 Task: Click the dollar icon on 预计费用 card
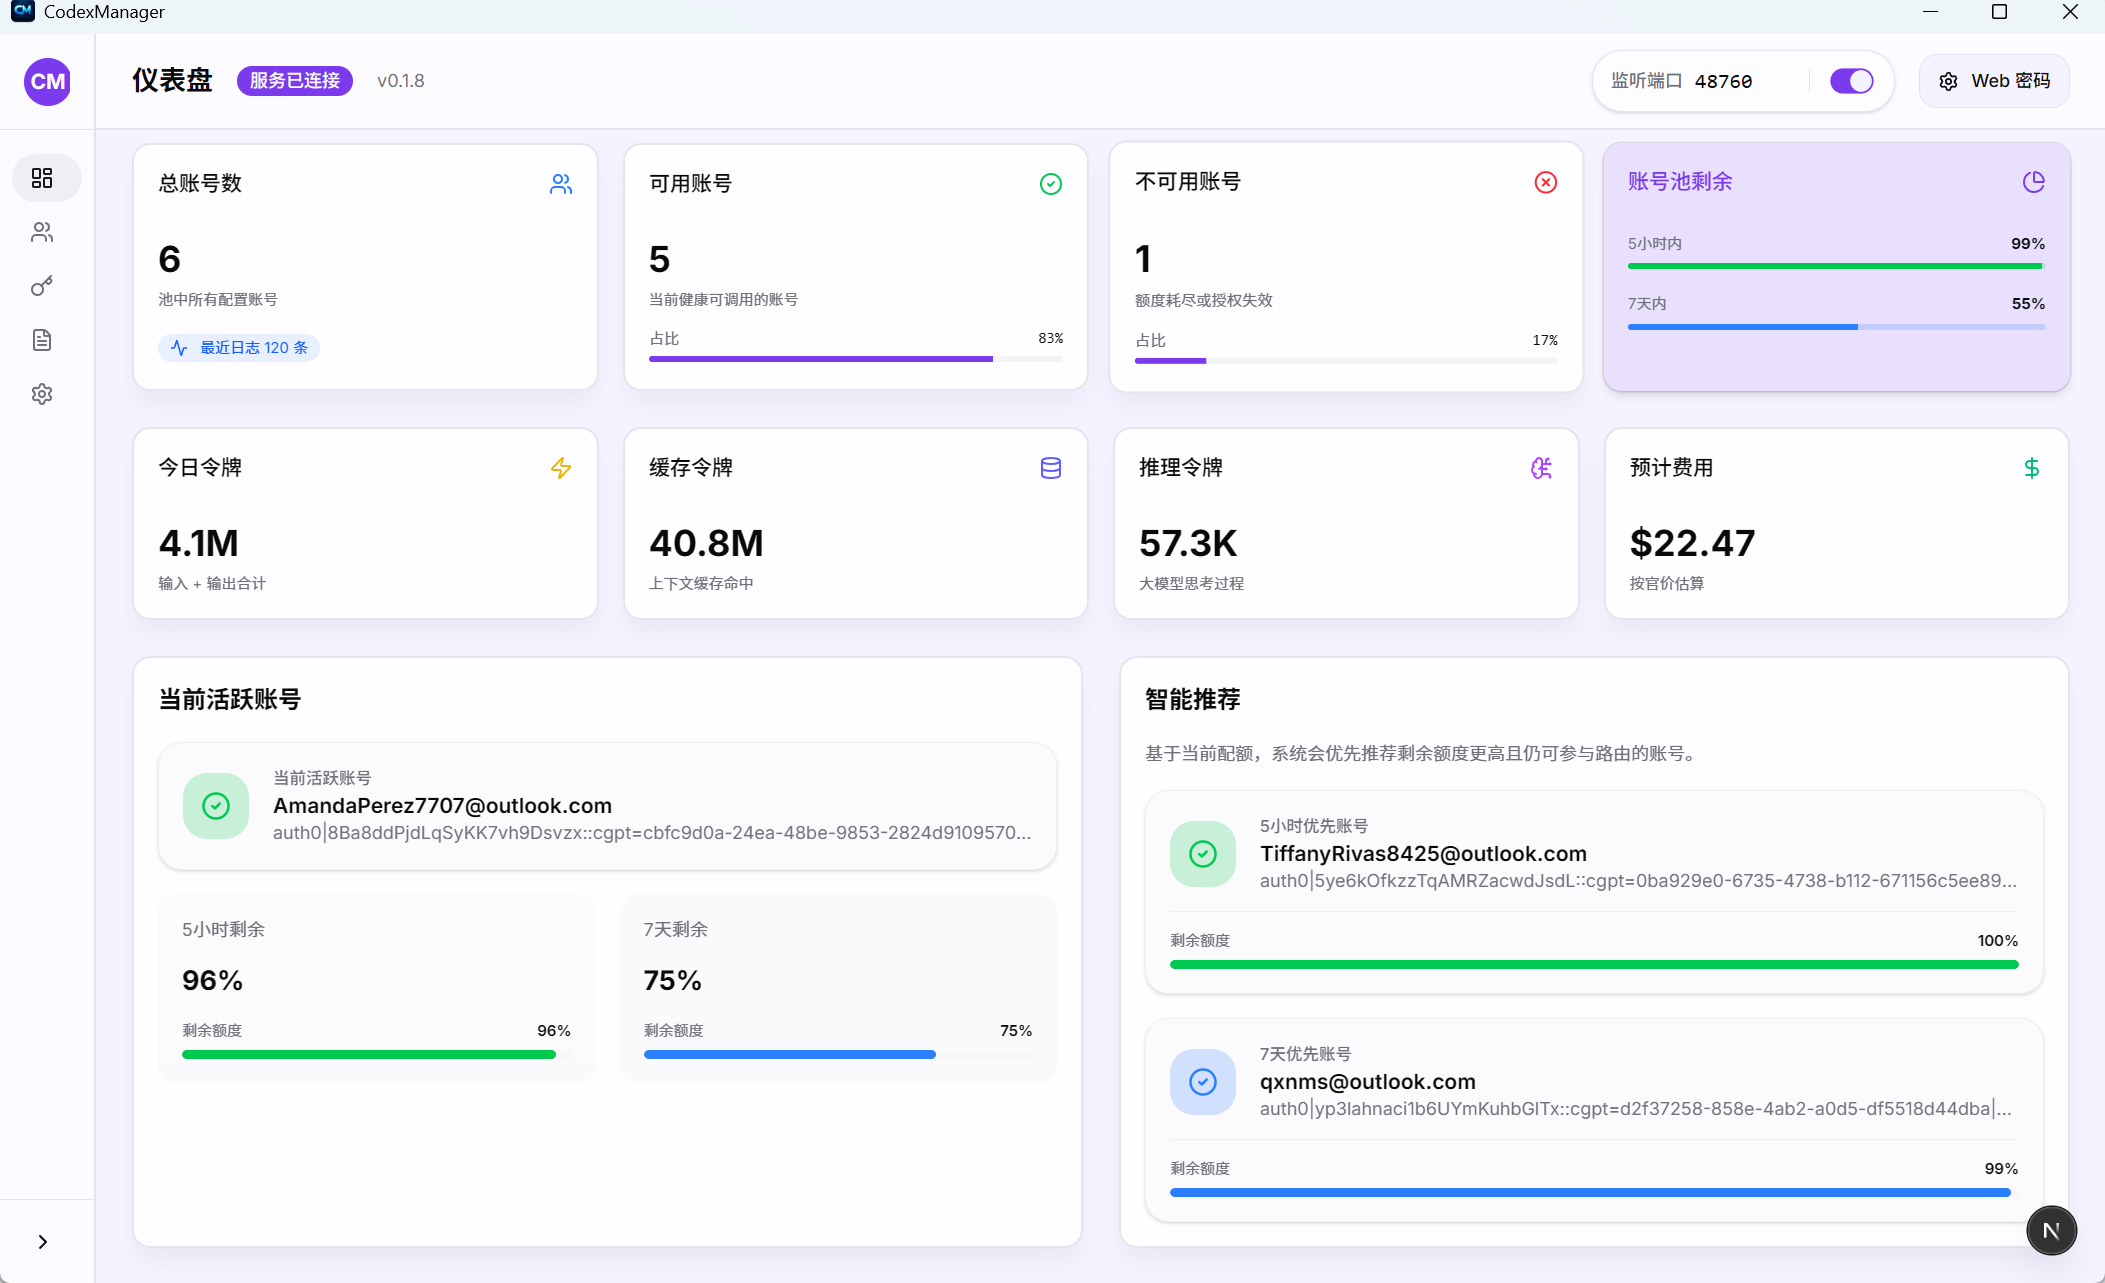pyautogui.click(x=2031, y=468)
